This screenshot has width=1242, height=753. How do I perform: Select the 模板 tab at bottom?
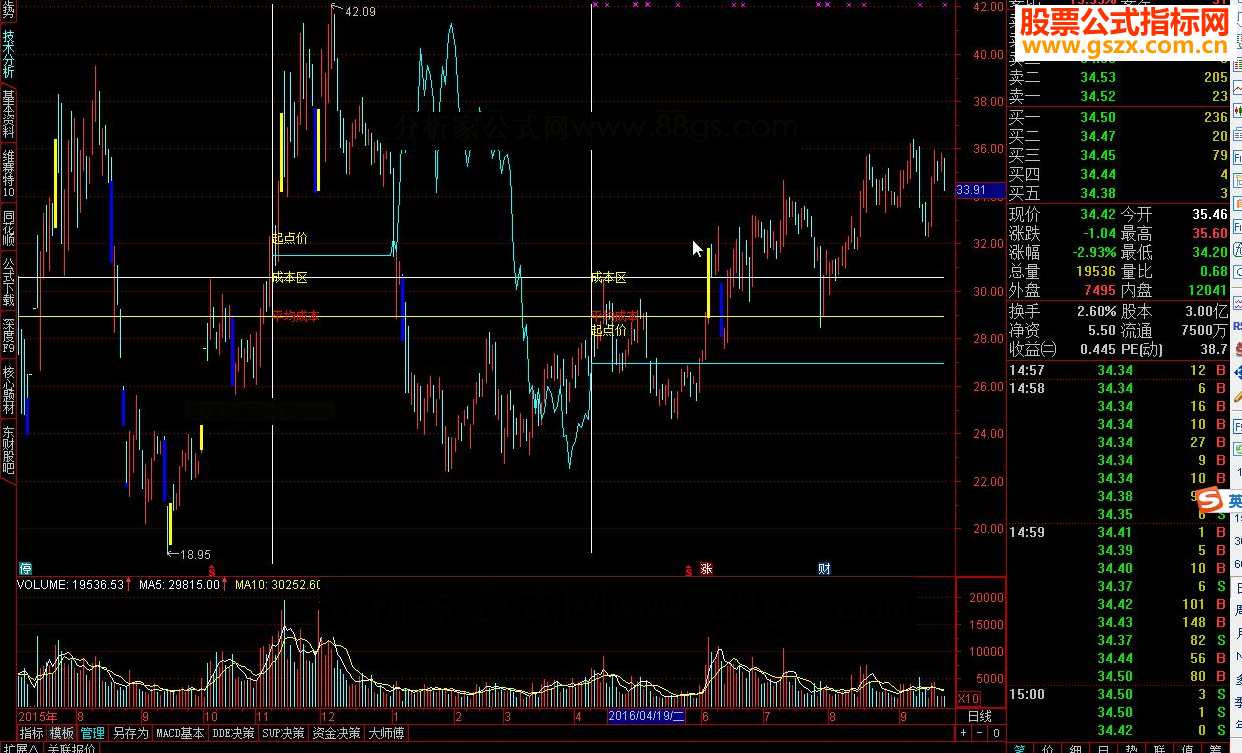(62, 733)
